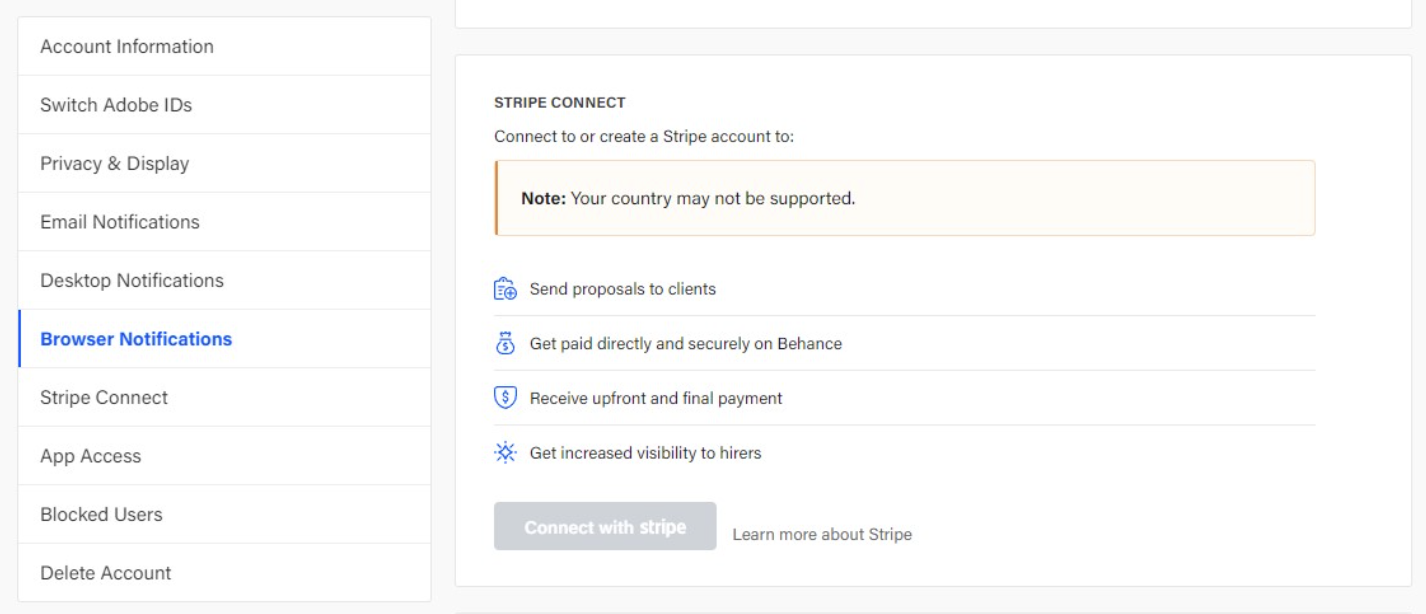Click 'Get paid directly and securely on Behance'
This screenshot has width=1426, height=614.
pos(686,344)
